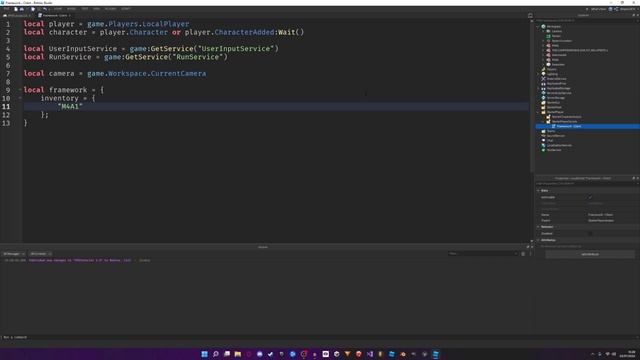Select the ReplicatedFirst service icon
640x360 pixels.
(544, 83)
